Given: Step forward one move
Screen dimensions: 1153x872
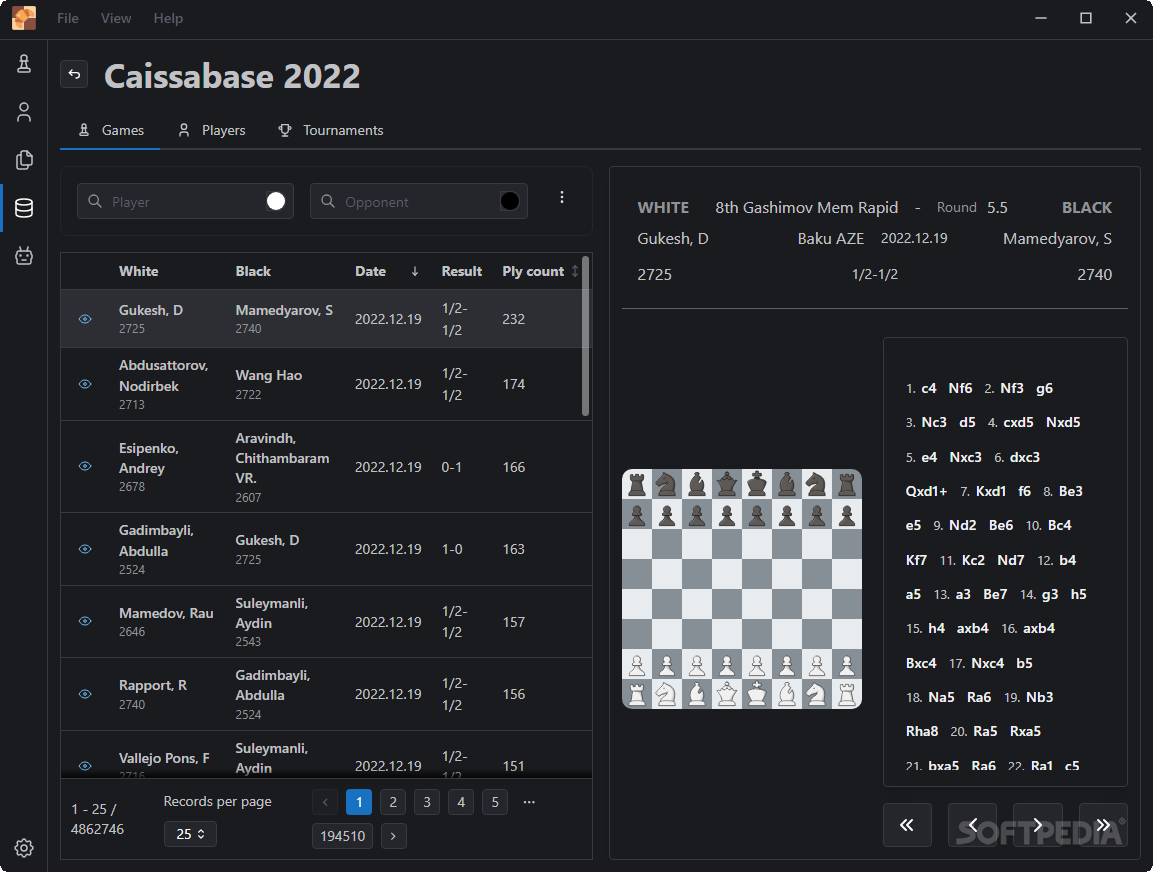Looking at the screenshot, I should 1038,825.
